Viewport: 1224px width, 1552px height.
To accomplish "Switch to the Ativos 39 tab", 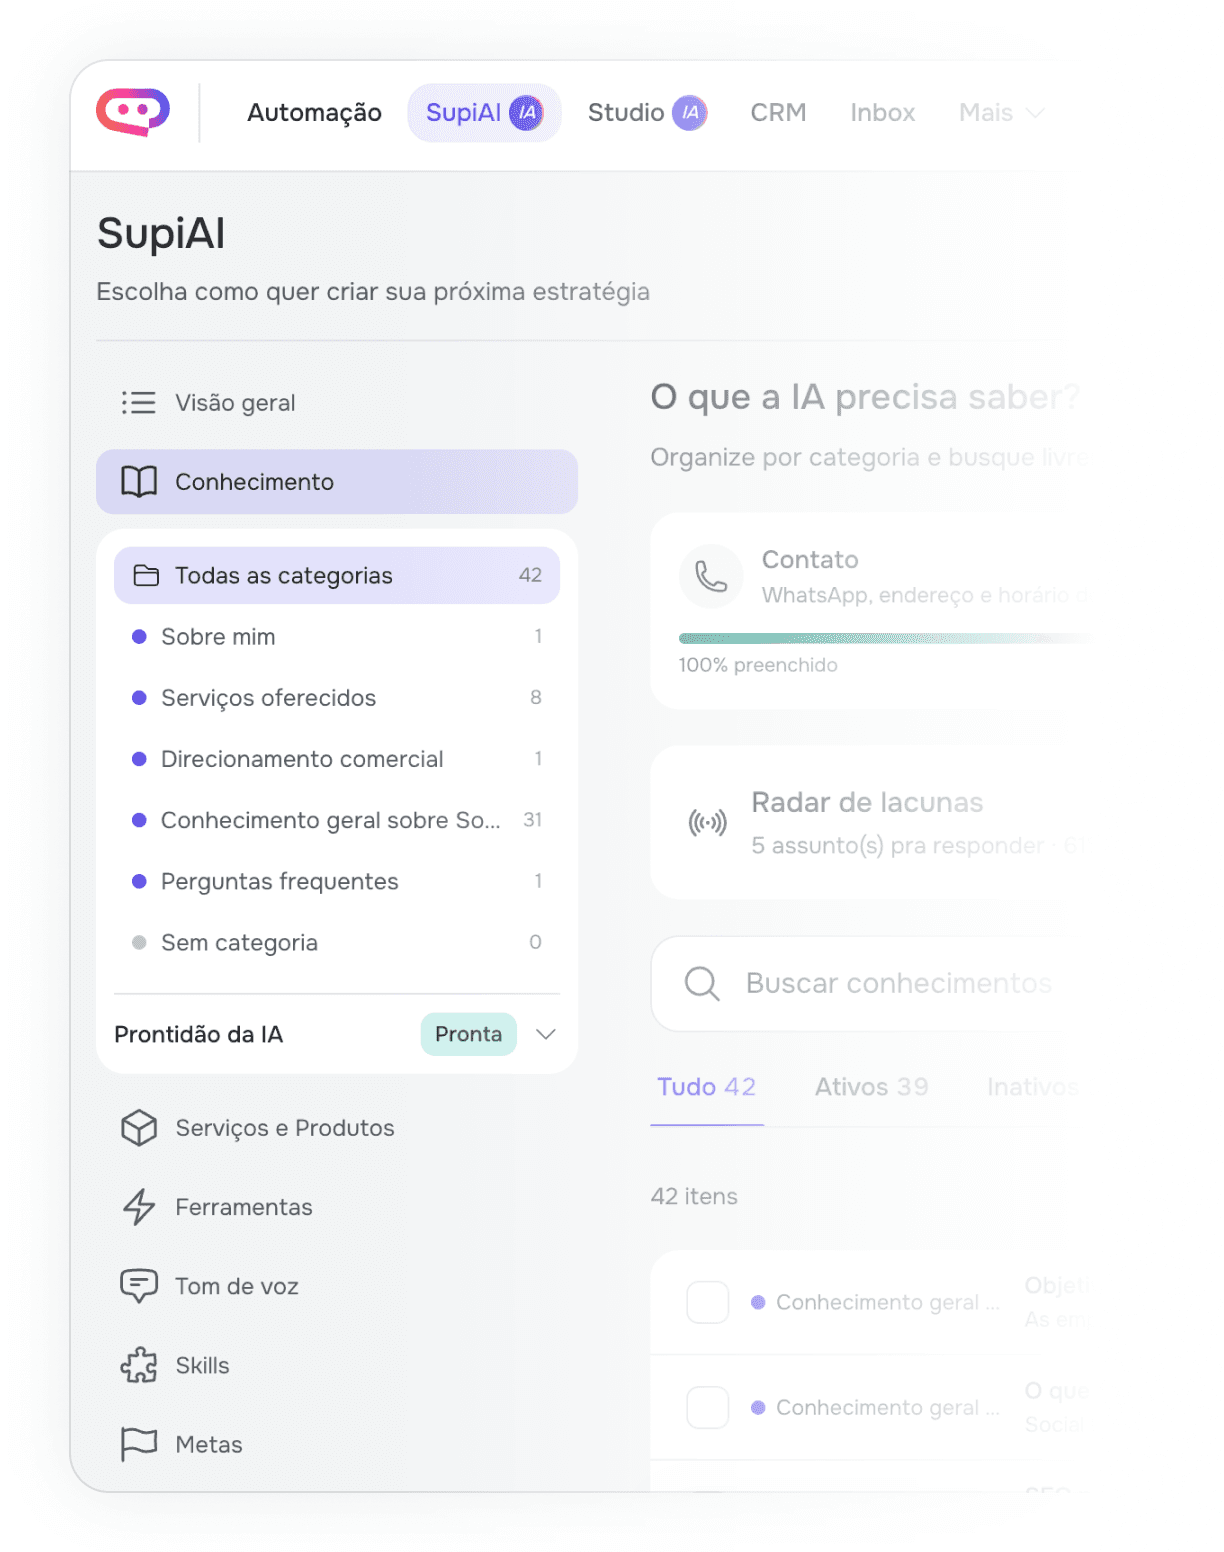I will (871, 1087).
